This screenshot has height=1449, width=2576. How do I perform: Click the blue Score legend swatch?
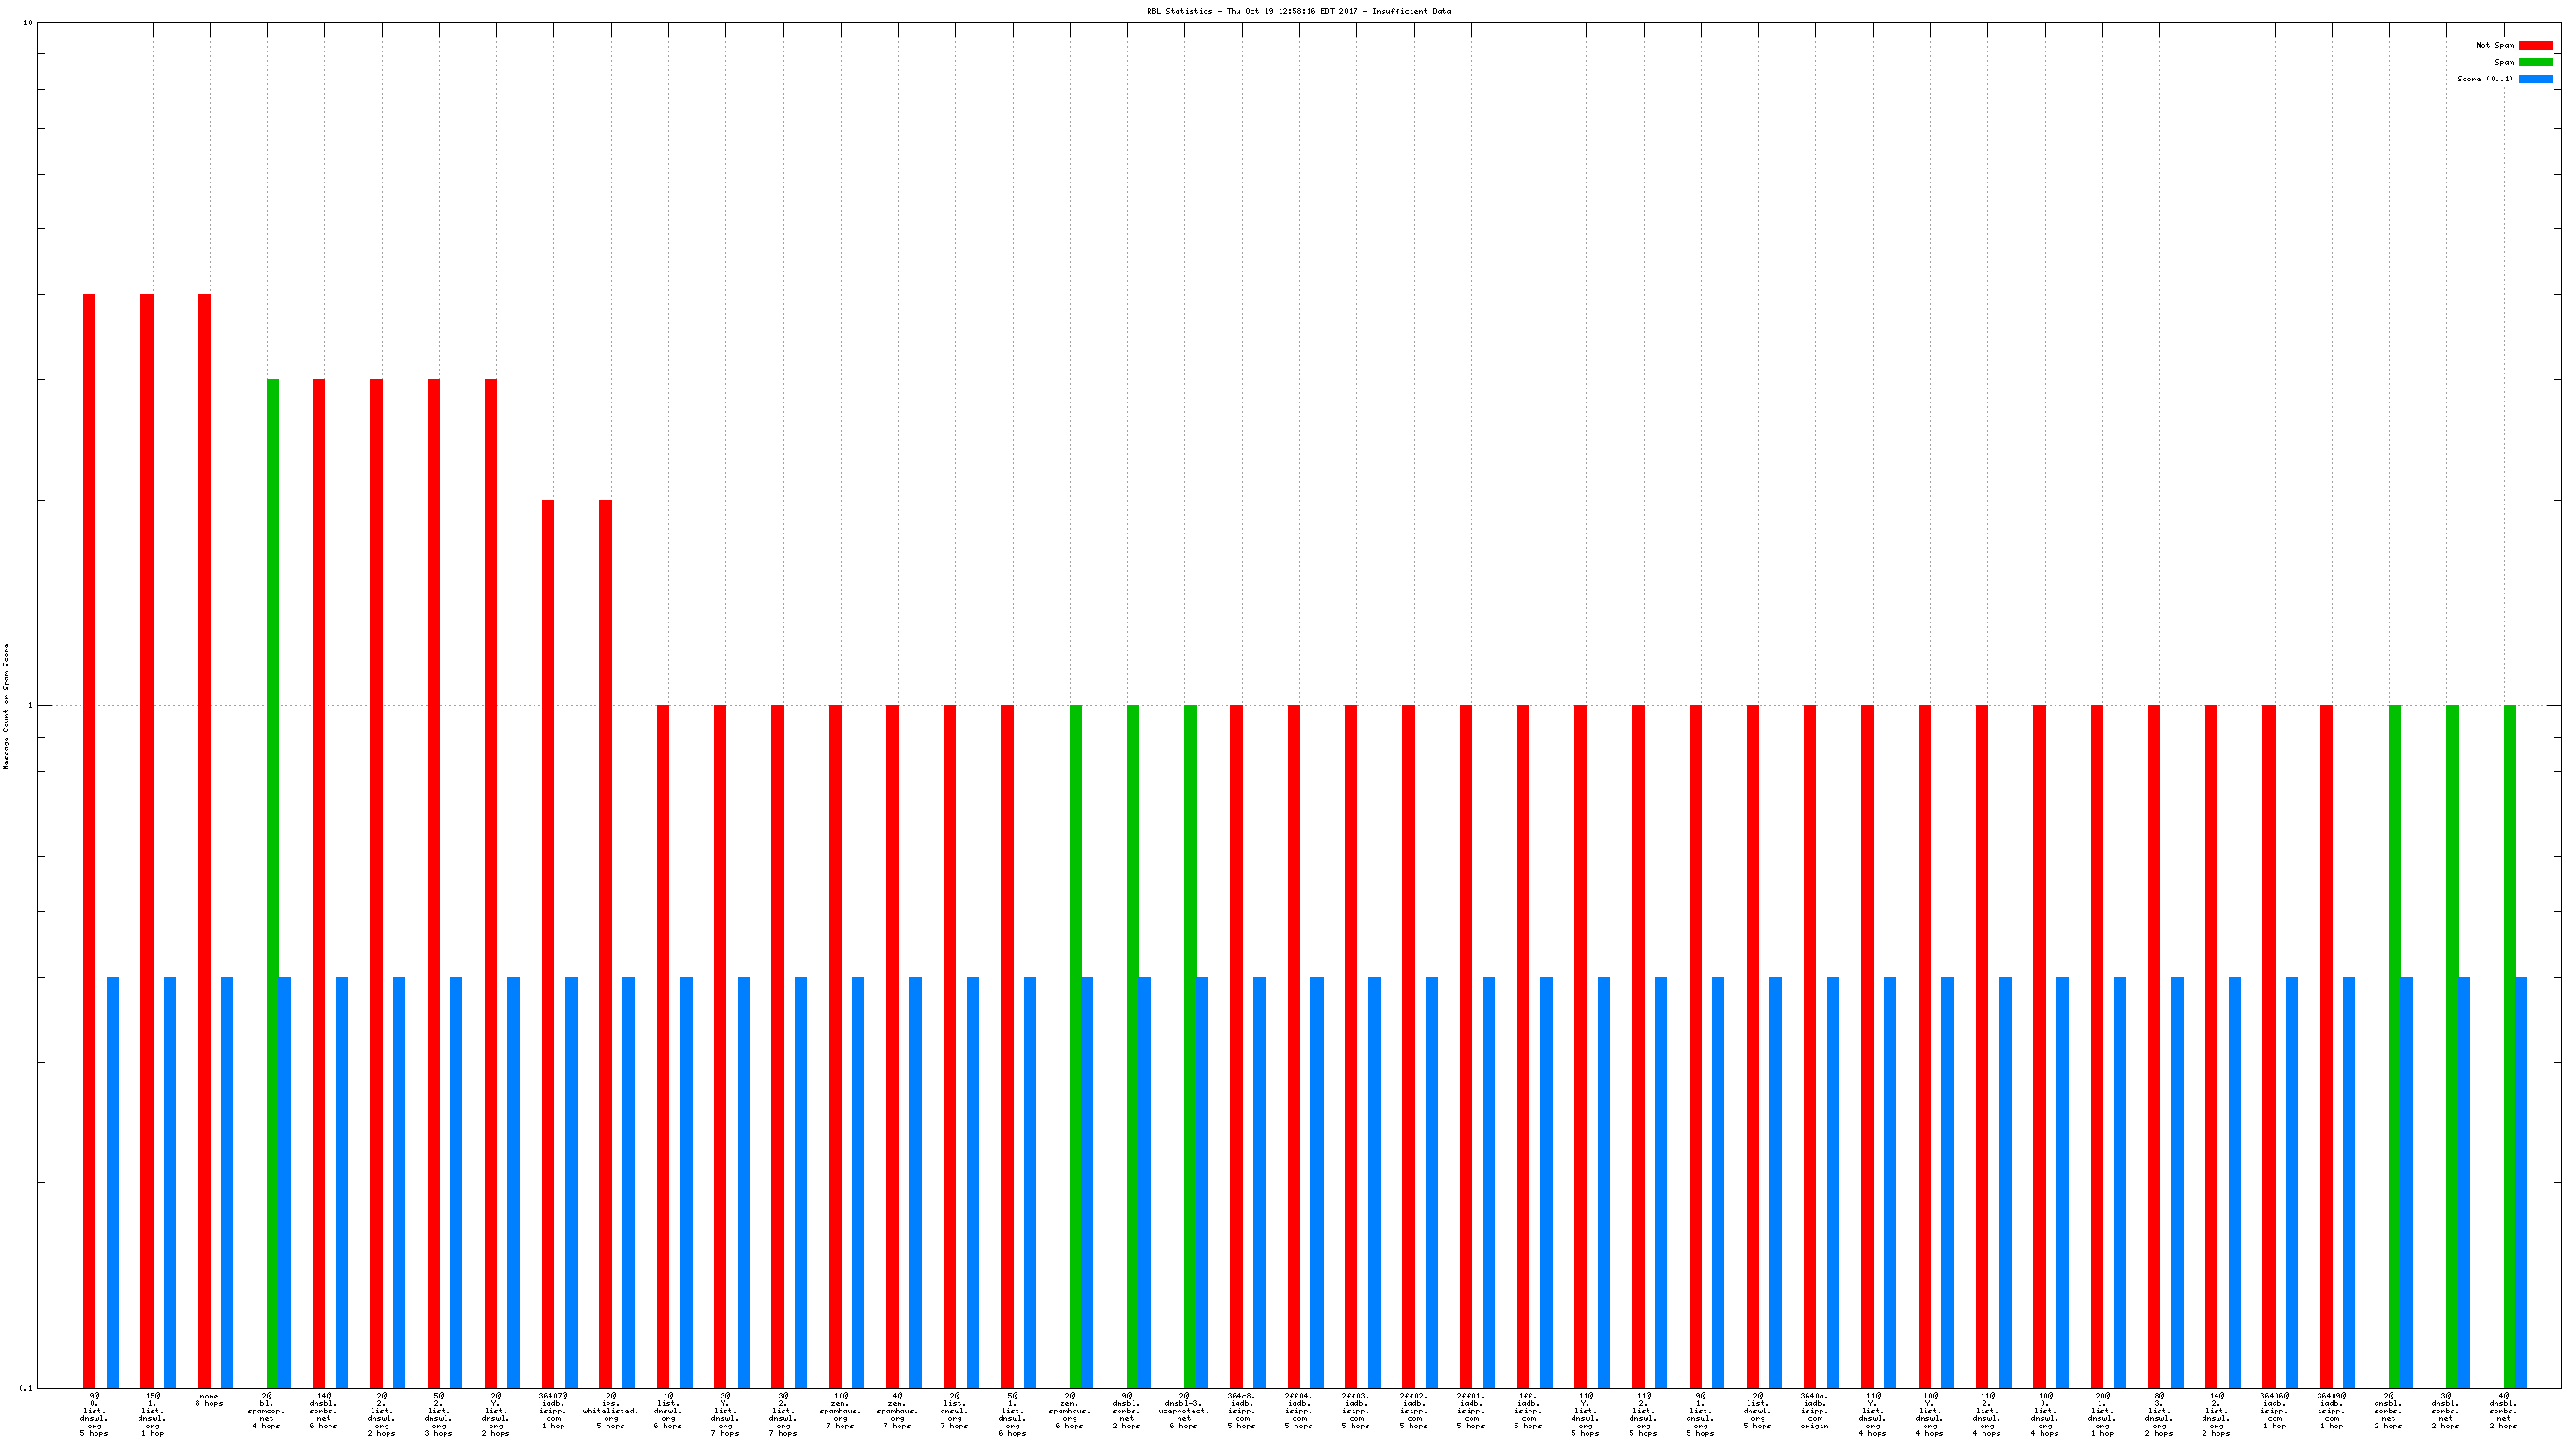click(2534, 79)
